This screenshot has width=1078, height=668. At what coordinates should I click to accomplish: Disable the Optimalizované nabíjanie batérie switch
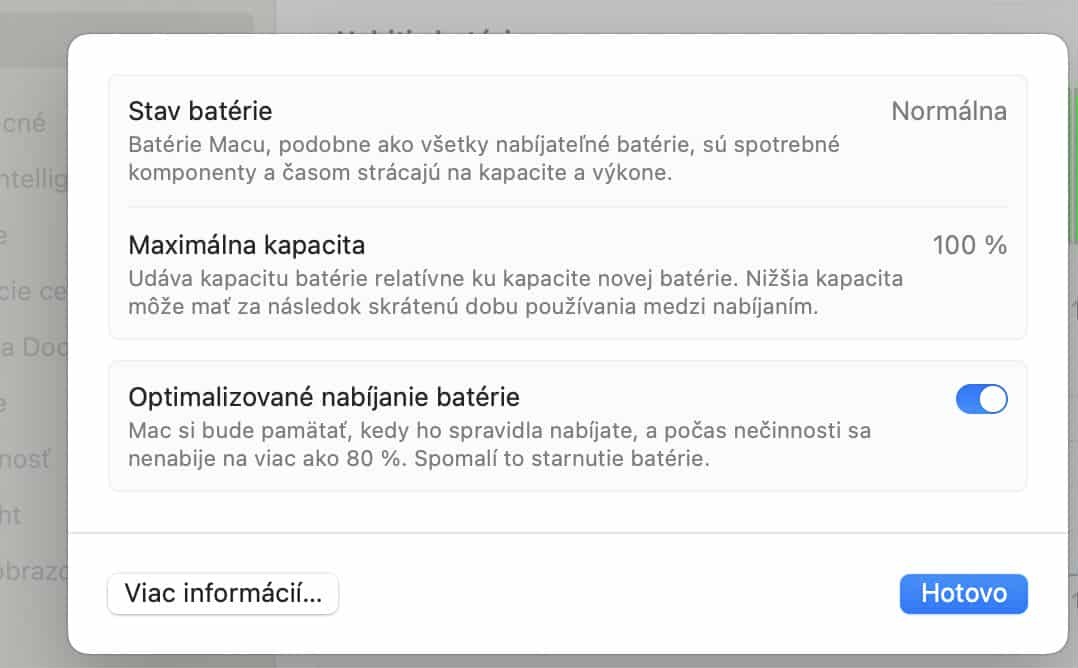point(981,399)
